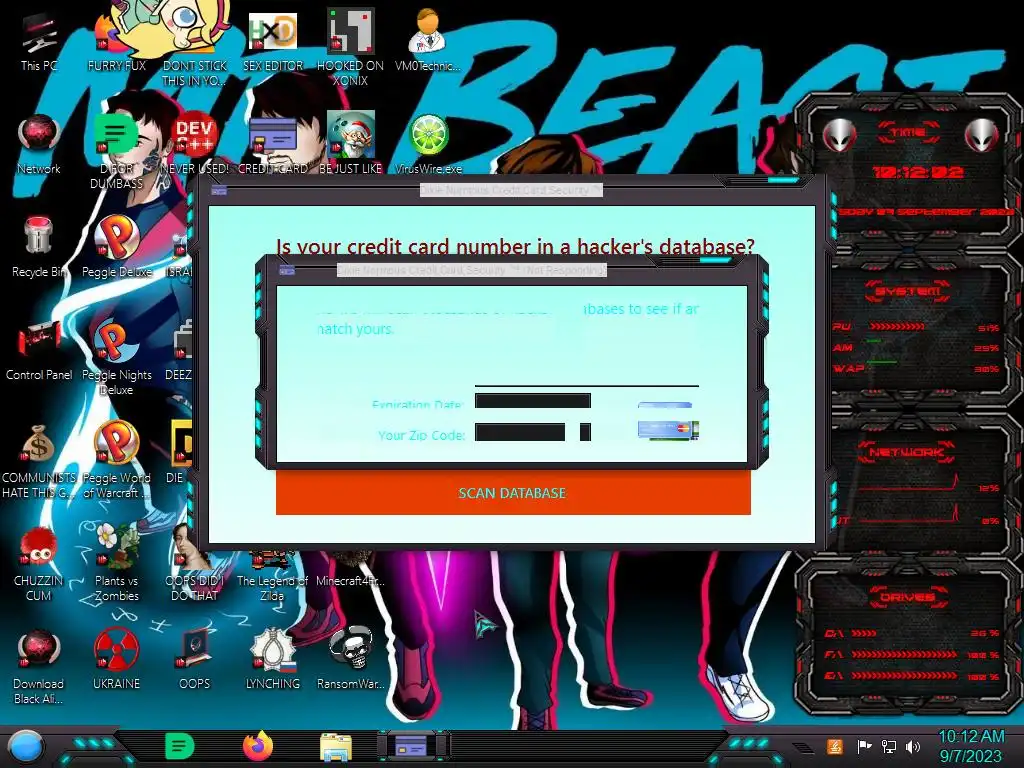Open the HOOKED ON XONIX icon
The width and height of the screenshot is (1024, 768).
click(x=350, y=46)
